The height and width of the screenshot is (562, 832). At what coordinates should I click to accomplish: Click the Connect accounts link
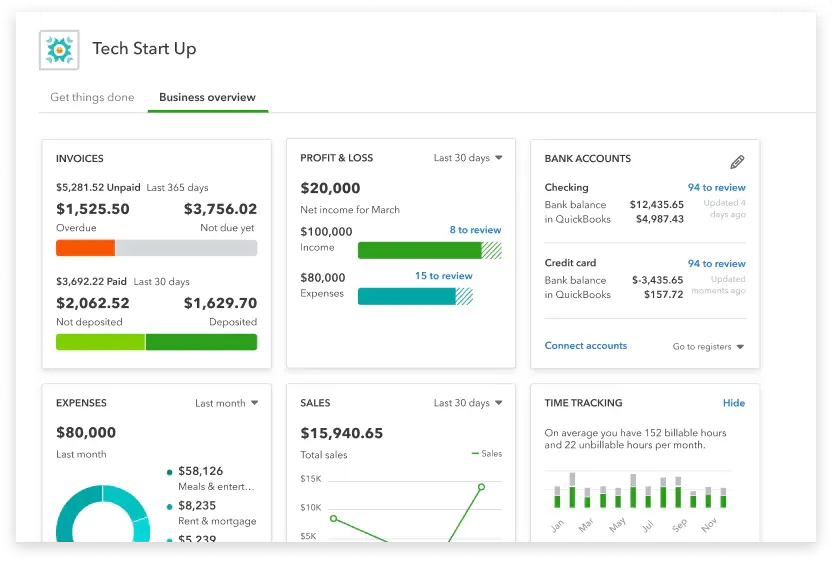[586, 346]
